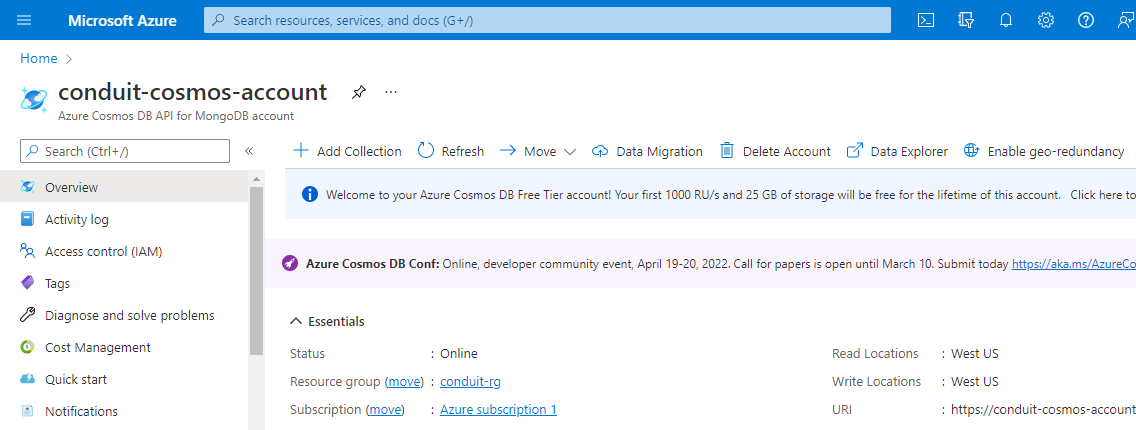Click the sidebar Notifications icon
Image resolution: width=1136 pixels, height=430 pixels.
click(x=28, y=411)
